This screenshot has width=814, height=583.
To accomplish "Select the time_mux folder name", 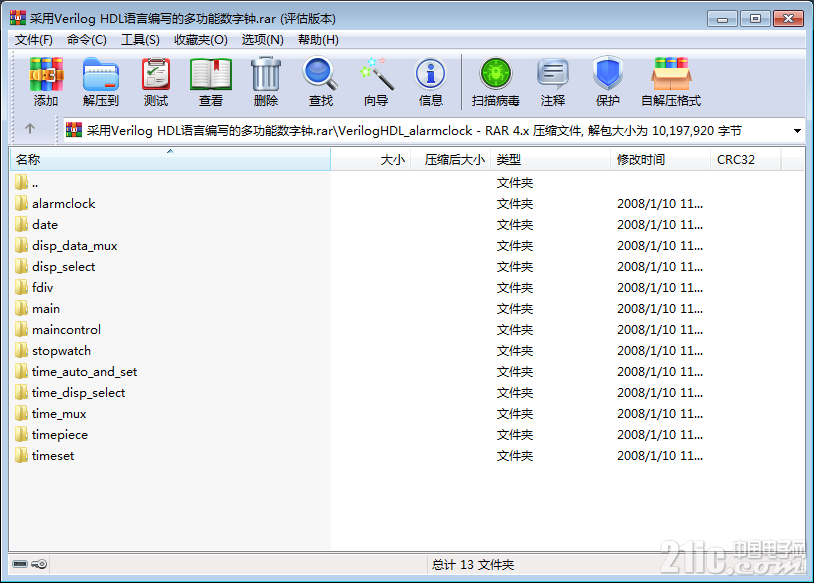I will (59, 414).
